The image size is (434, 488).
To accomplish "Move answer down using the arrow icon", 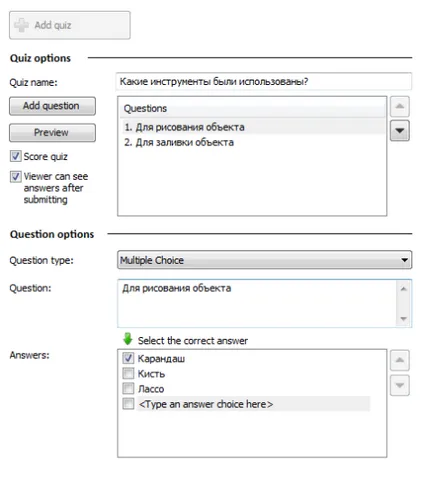I will 400,385.
